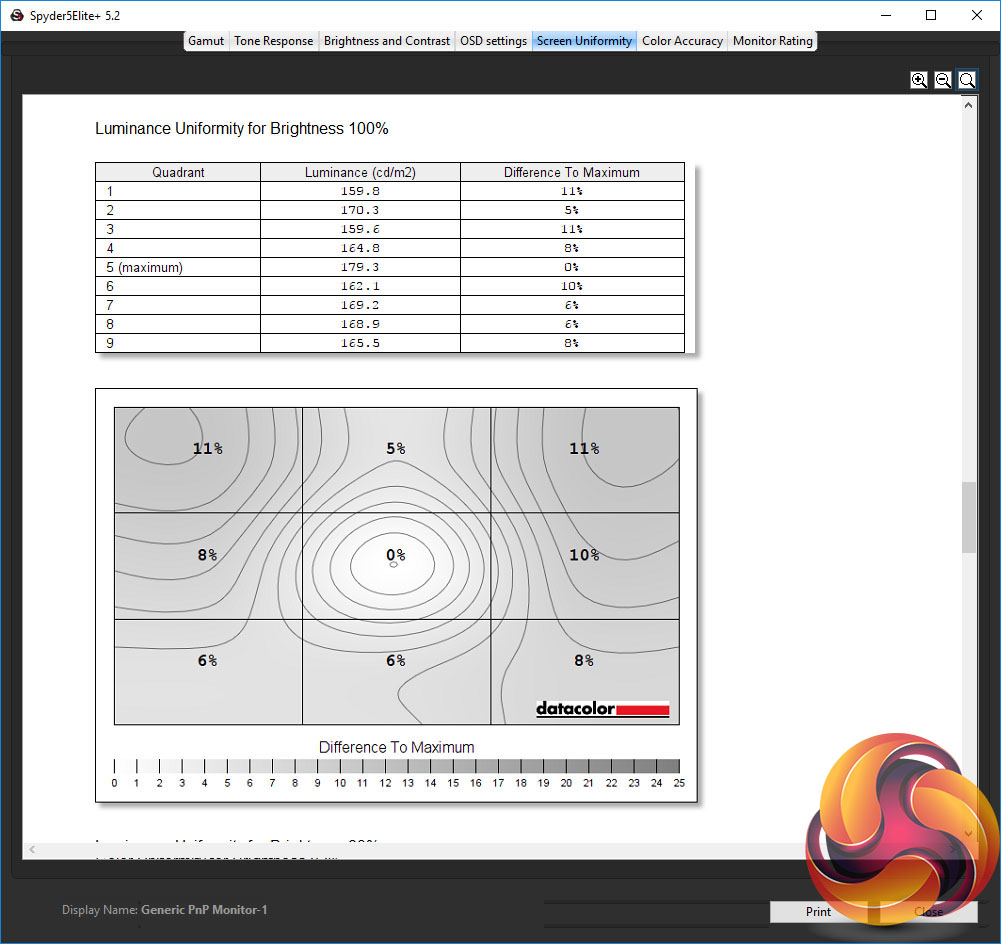Click the luminance value 169.2

point(360,305)
